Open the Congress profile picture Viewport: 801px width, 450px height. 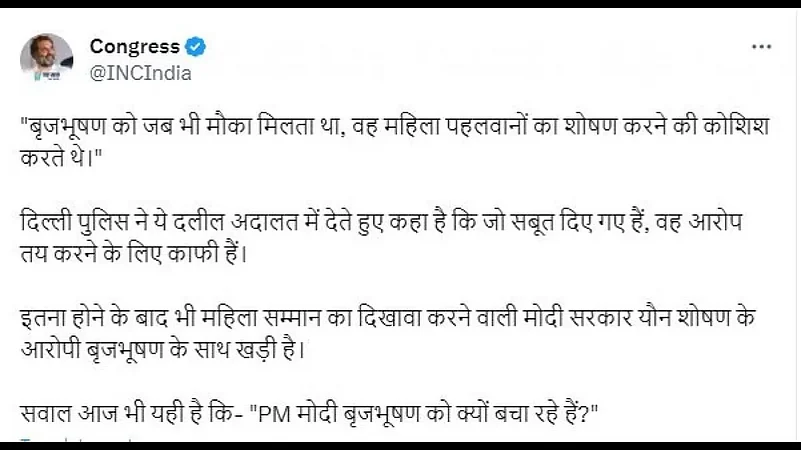(46, 59)
